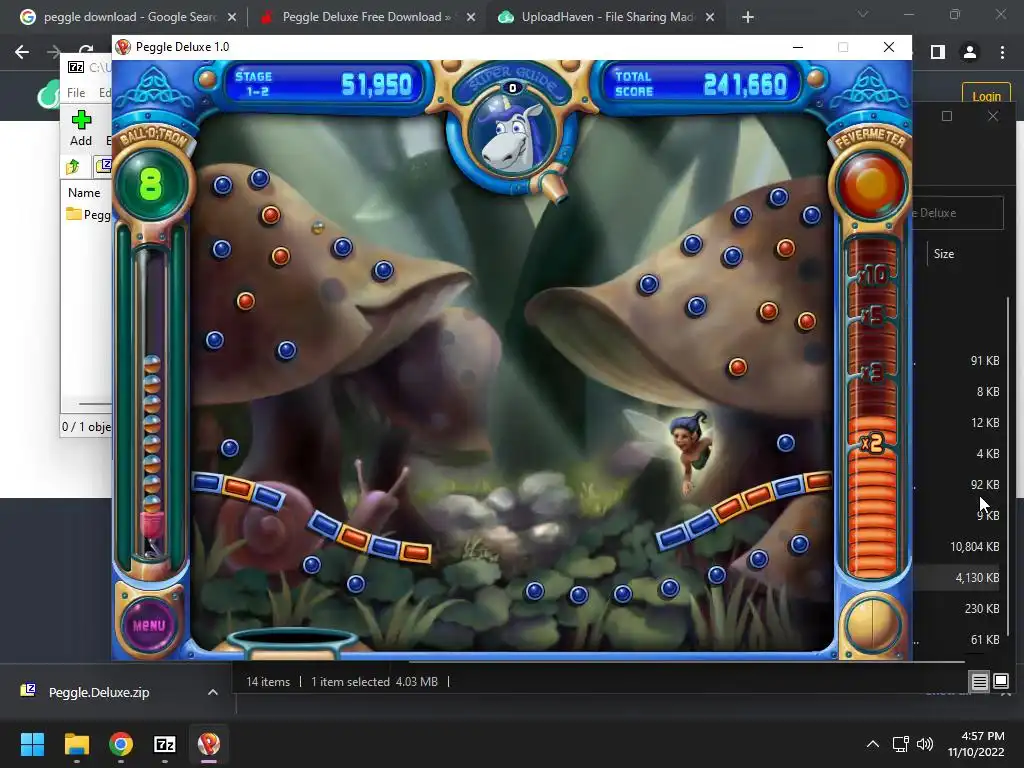Open File Explorer from the taskbar

[76, 744]
